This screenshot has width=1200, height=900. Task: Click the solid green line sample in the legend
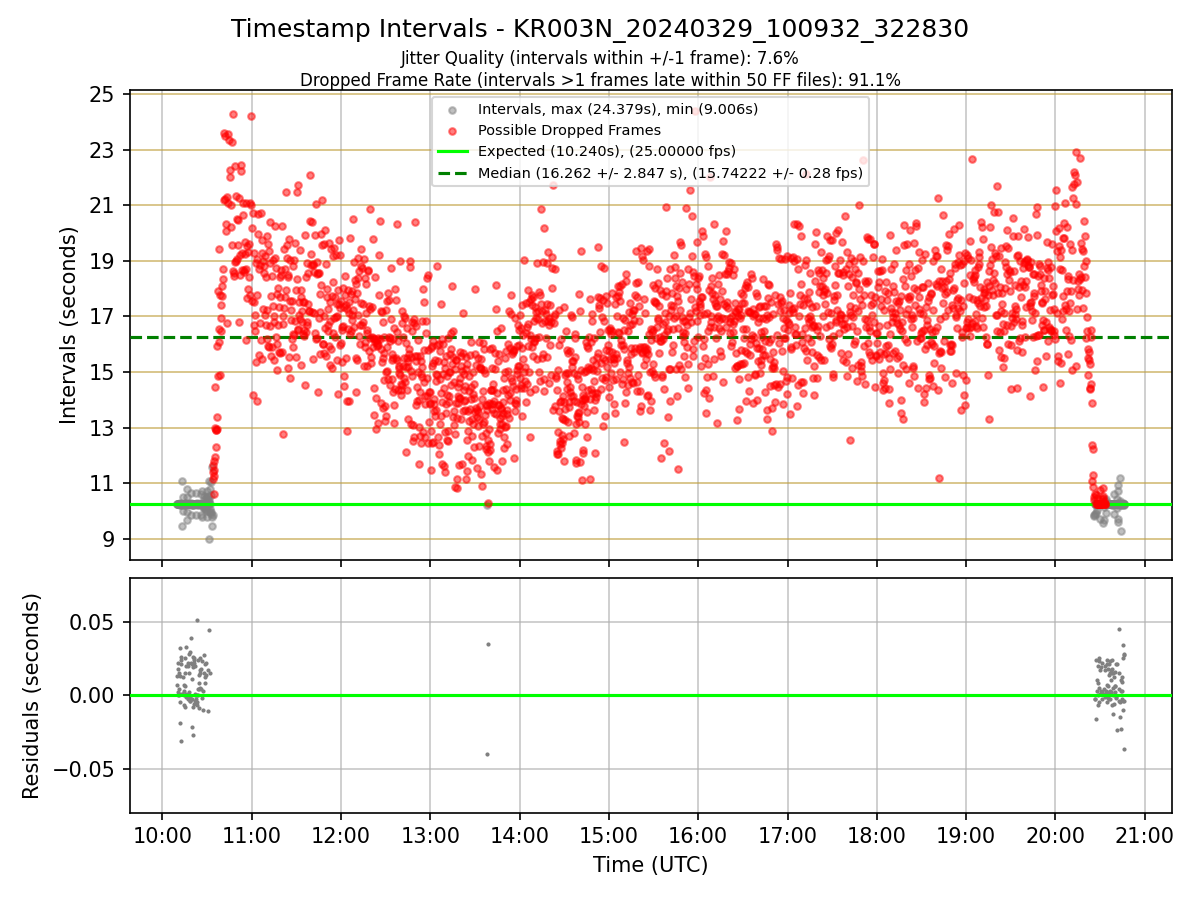pos(453,152)
